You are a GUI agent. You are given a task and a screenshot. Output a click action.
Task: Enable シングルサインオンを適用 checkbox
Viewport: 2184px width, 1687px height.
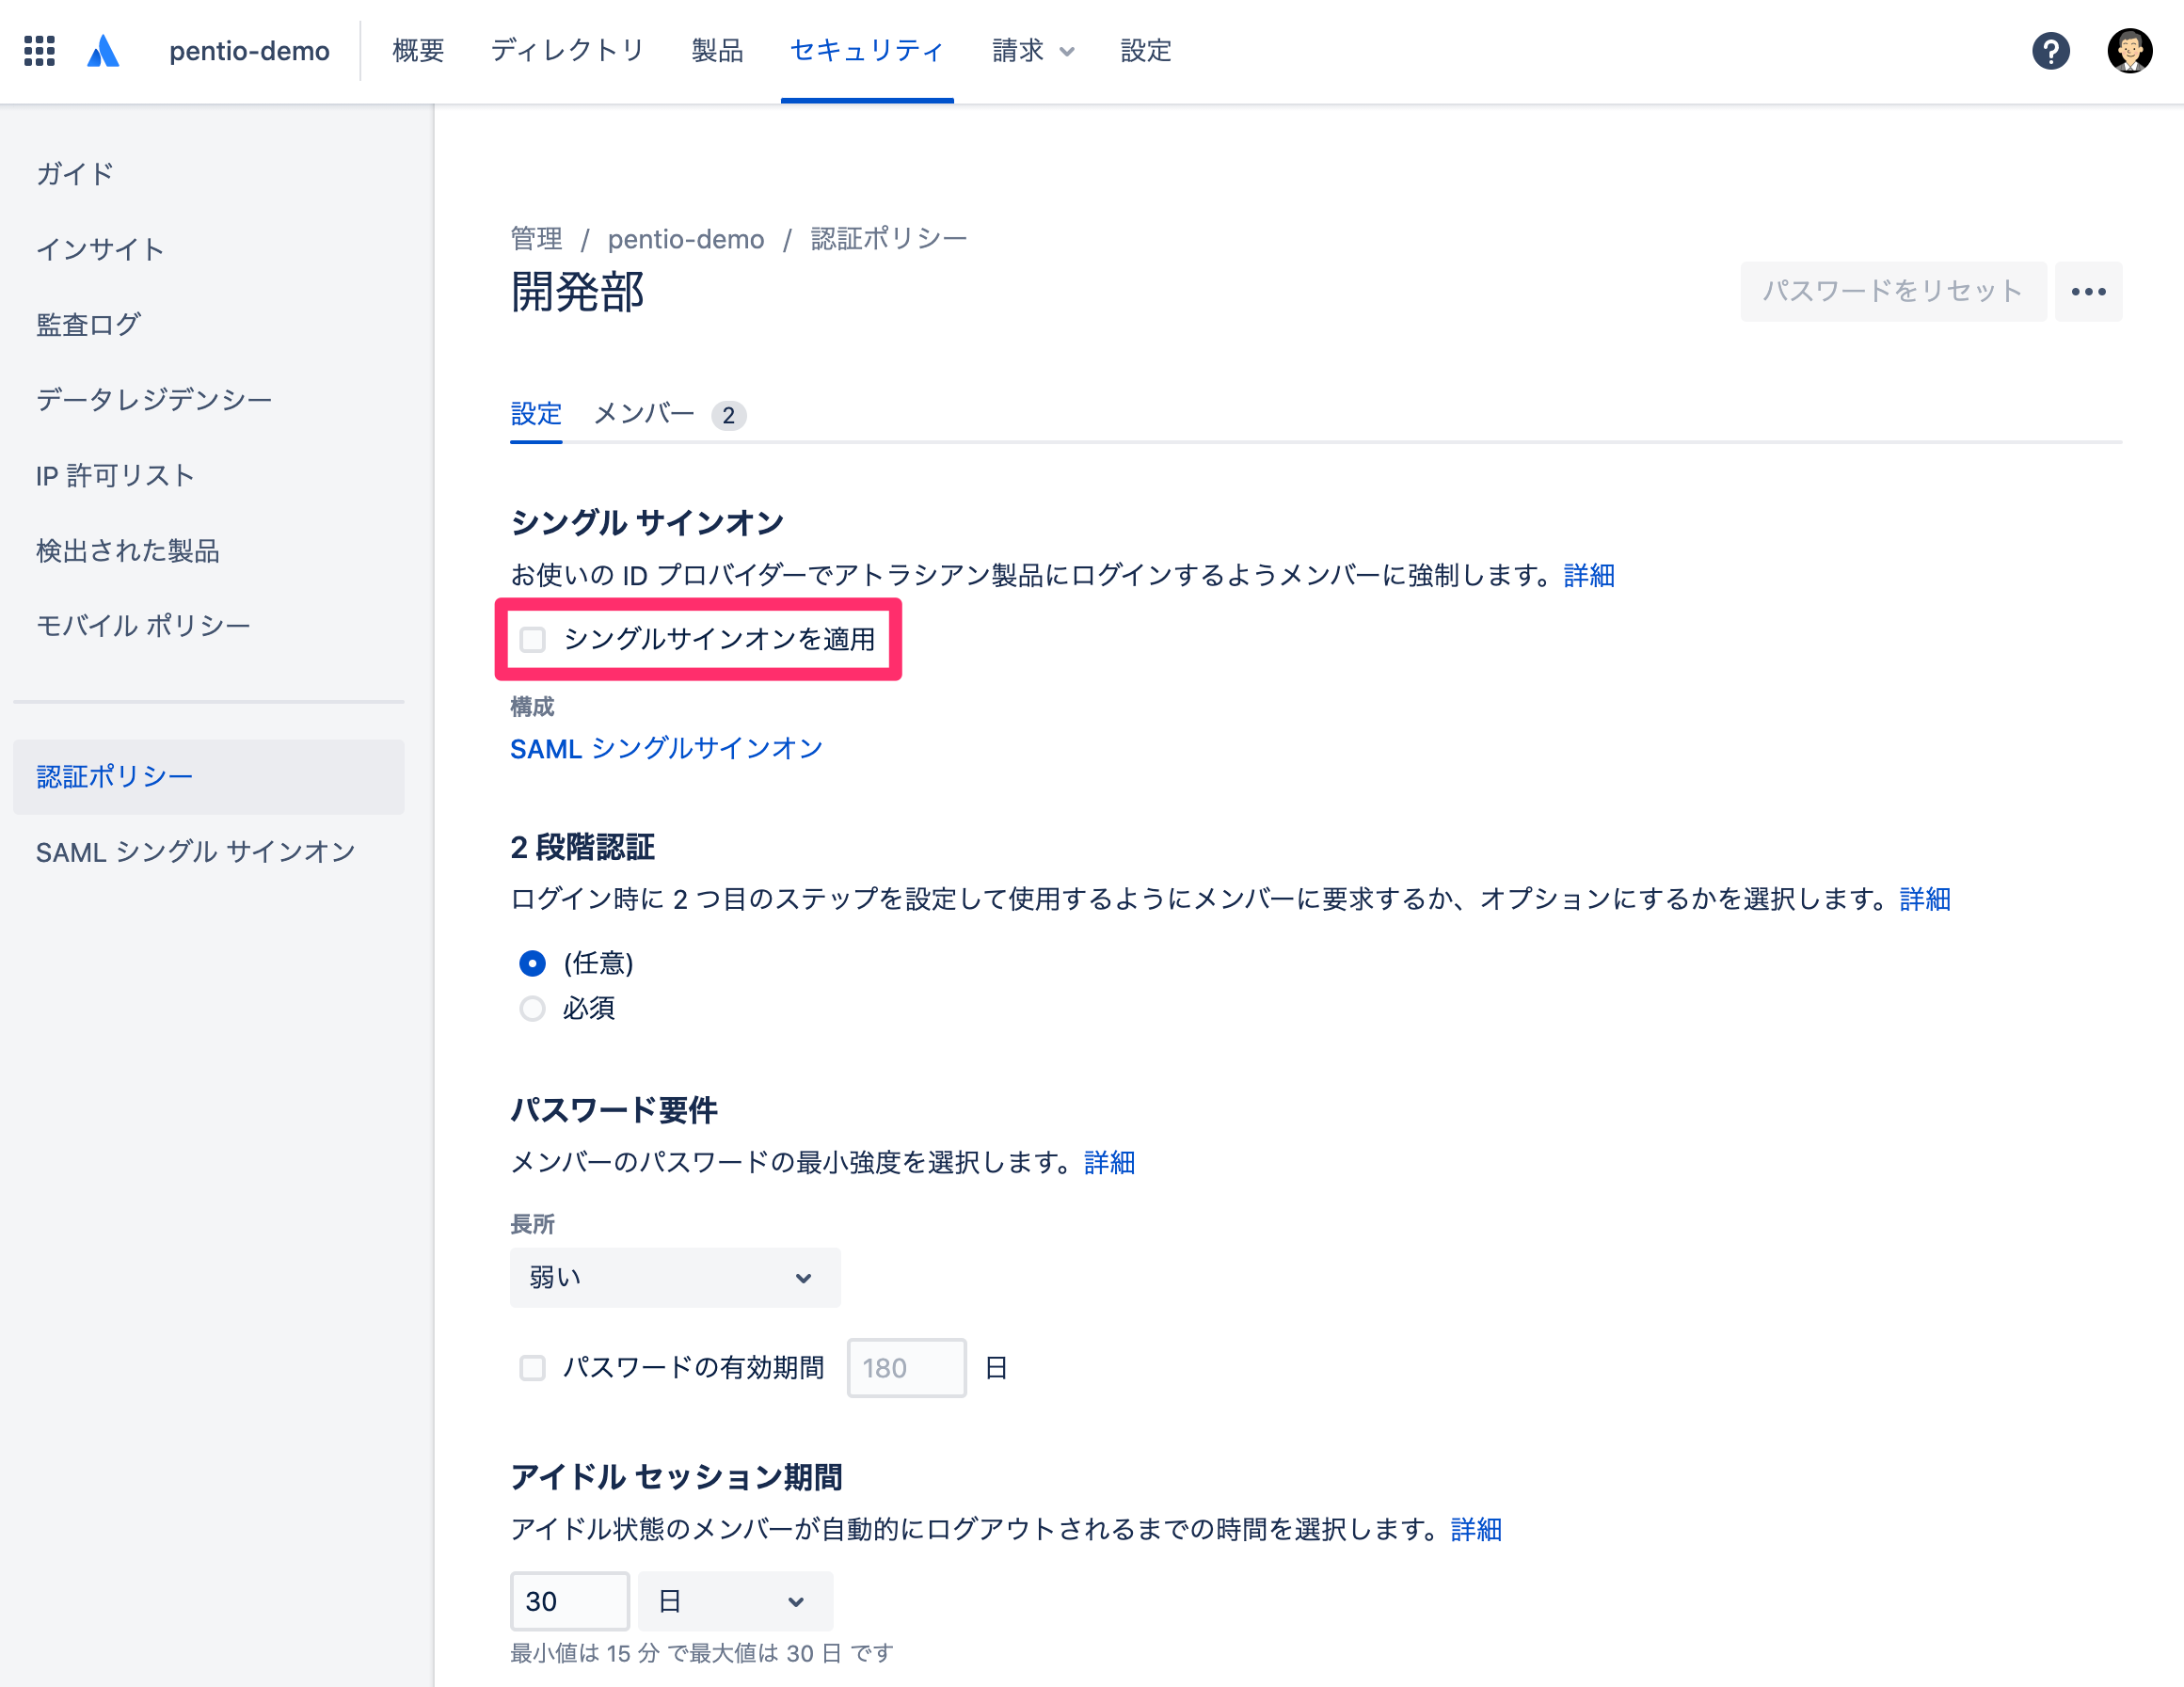click(532, 640)
